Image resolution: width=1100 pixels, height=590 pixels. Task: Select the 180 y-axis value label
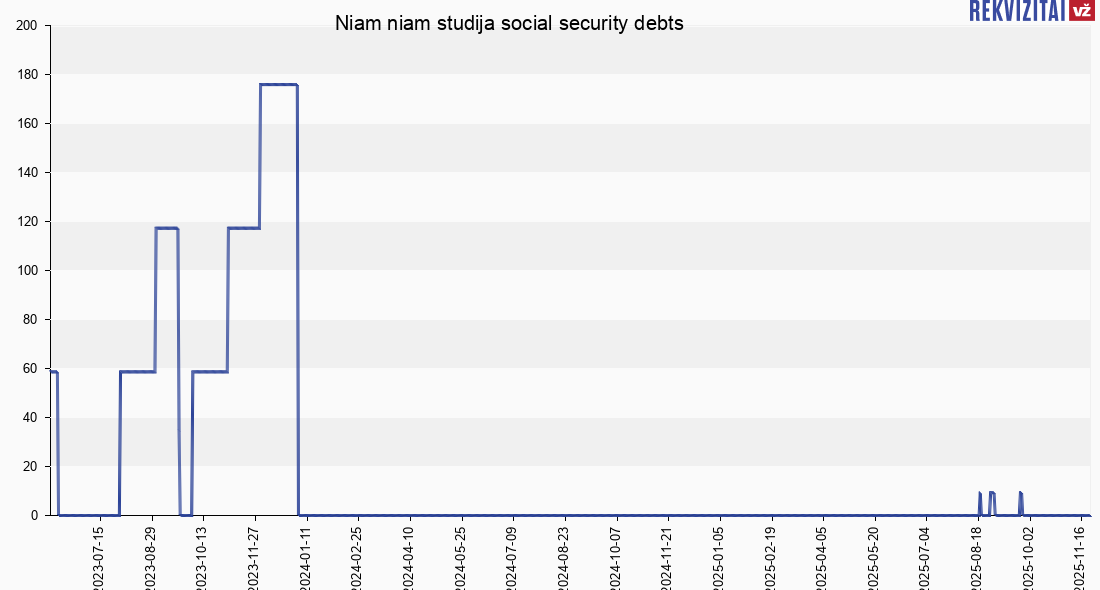tap(27, 75)
